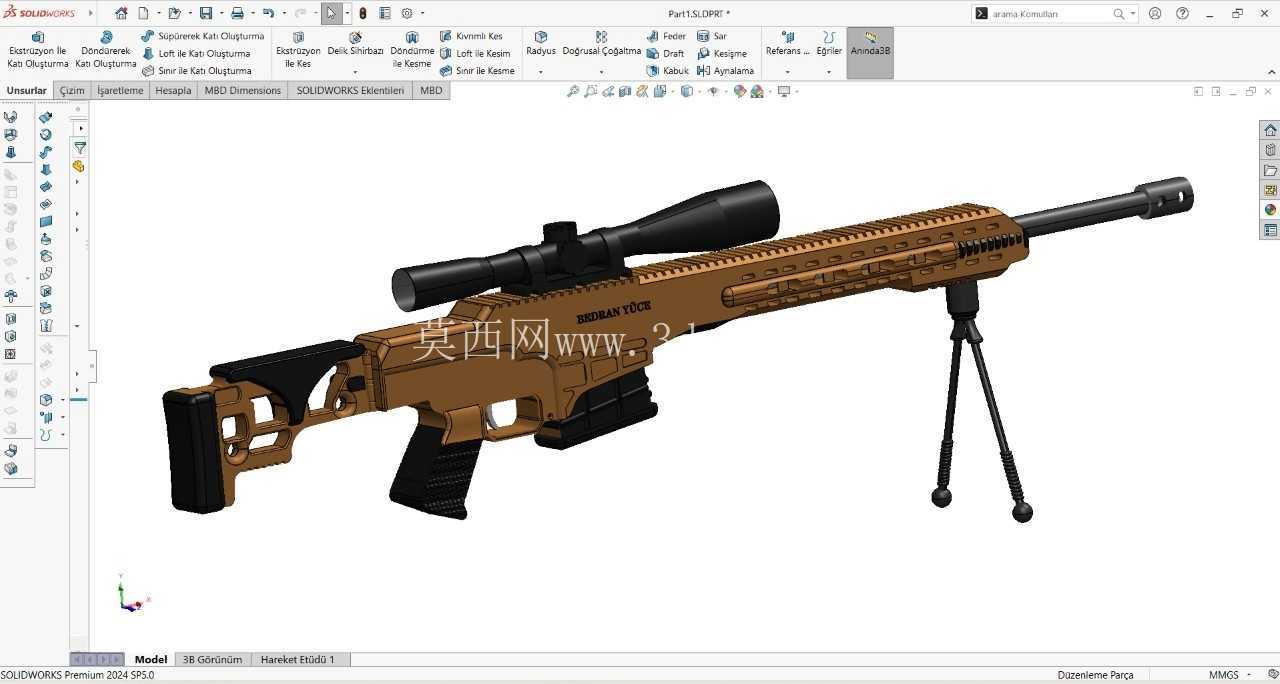
Task: Click the Eğriler curves tool
Action: pyautogui.click(x=829, y=44)
